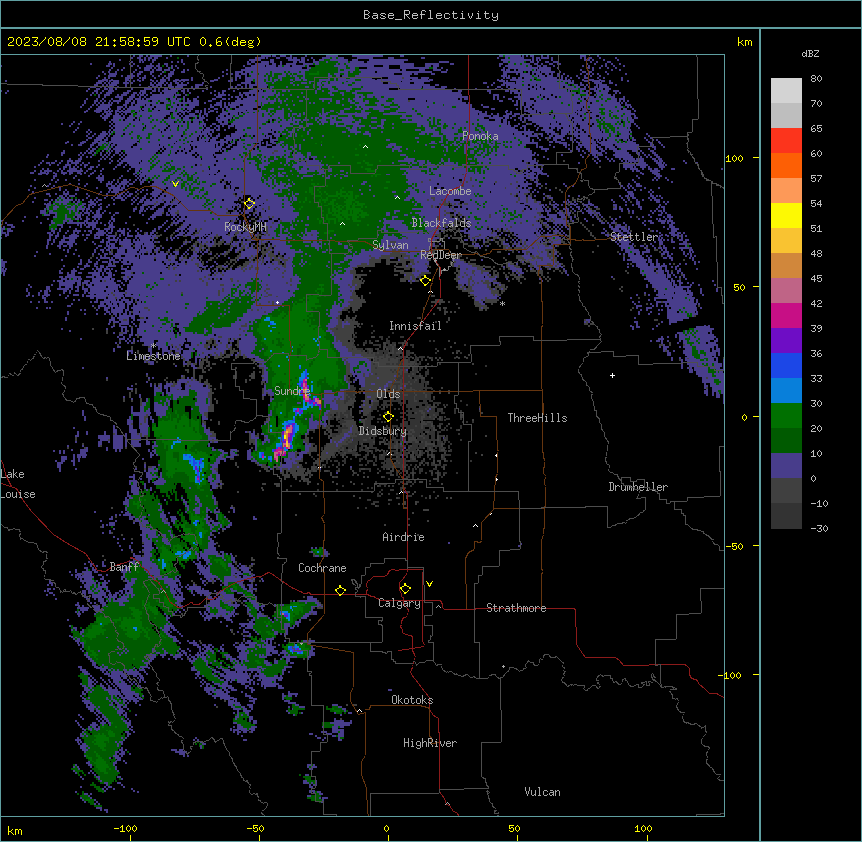Click the Drumheller city label
This screenshot has height=842, width=862.
[638, 487]
